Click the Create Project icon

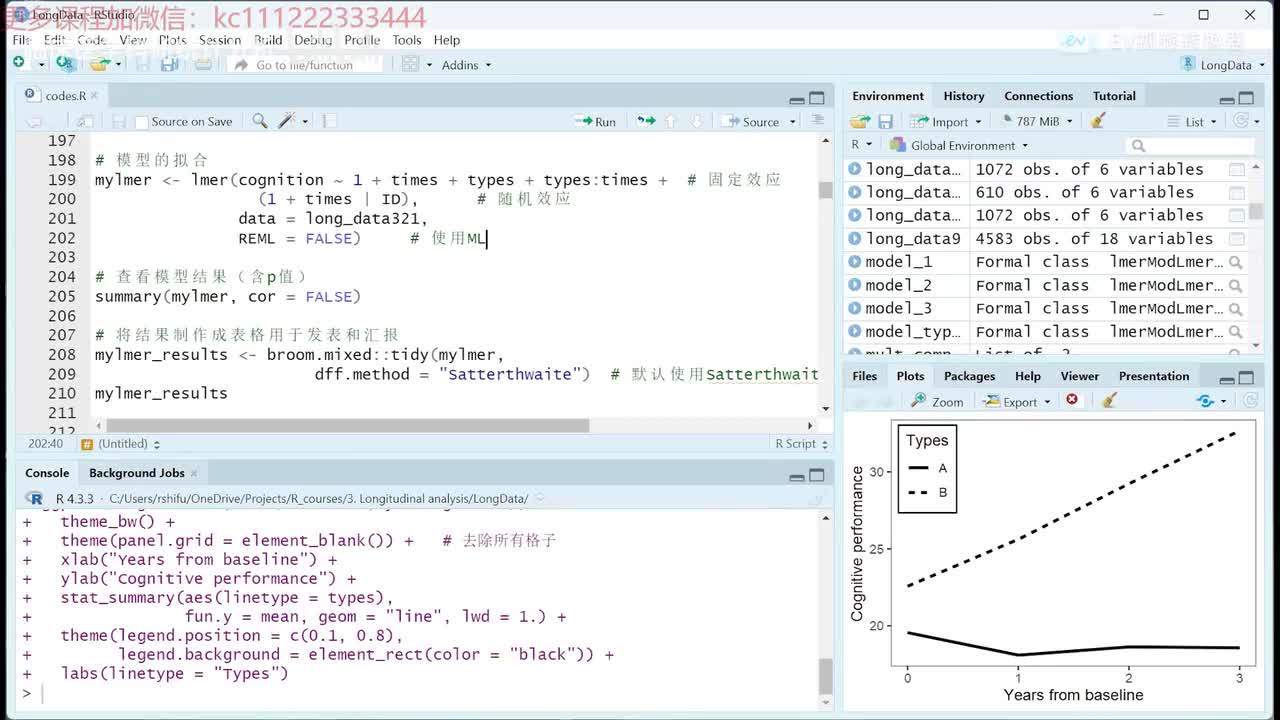pos(64,64)
